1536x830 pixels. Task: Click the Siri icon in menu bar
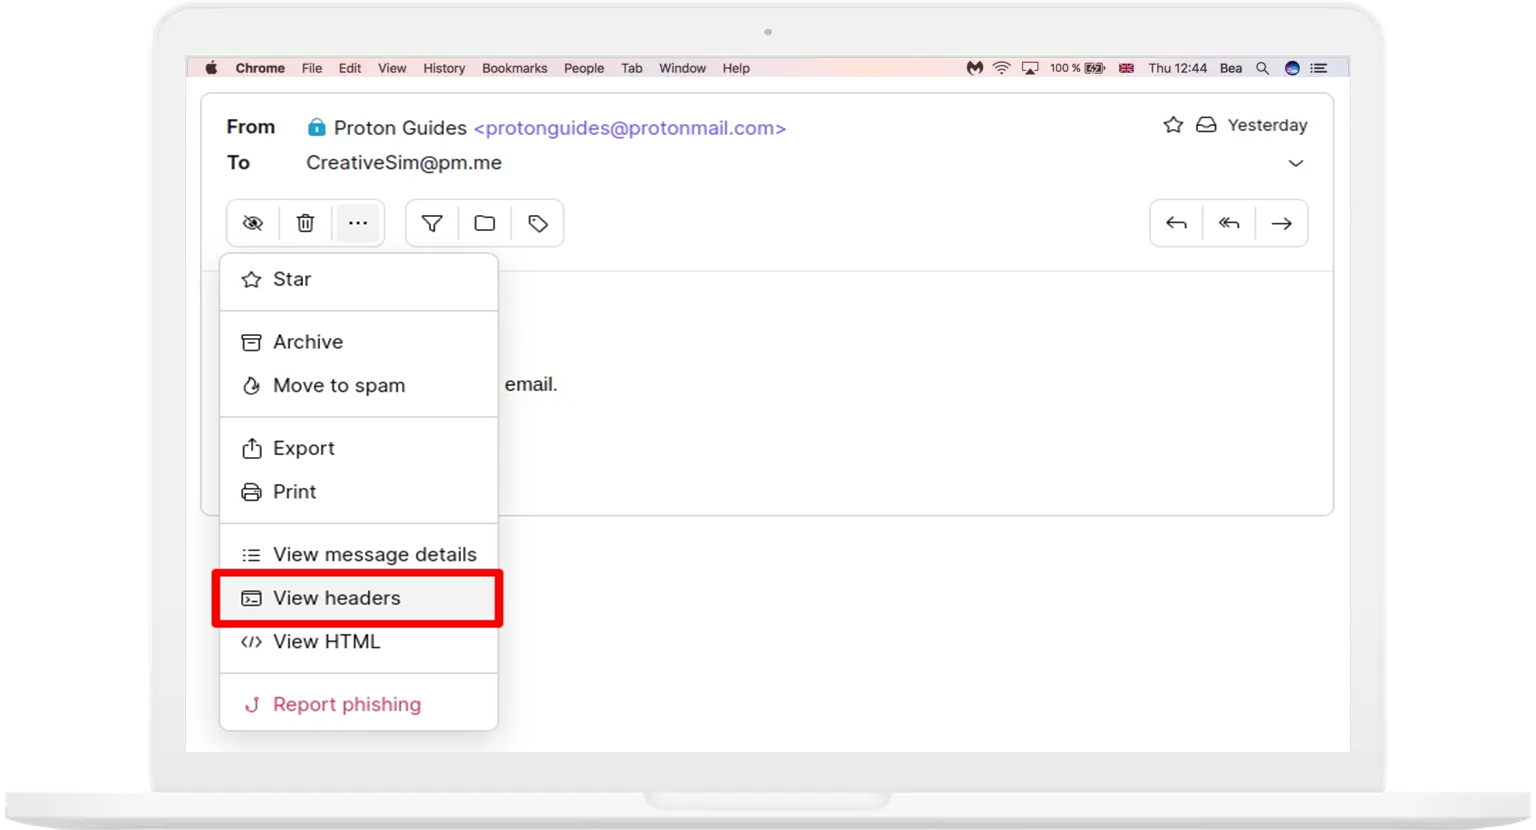tap(1292, 68)
